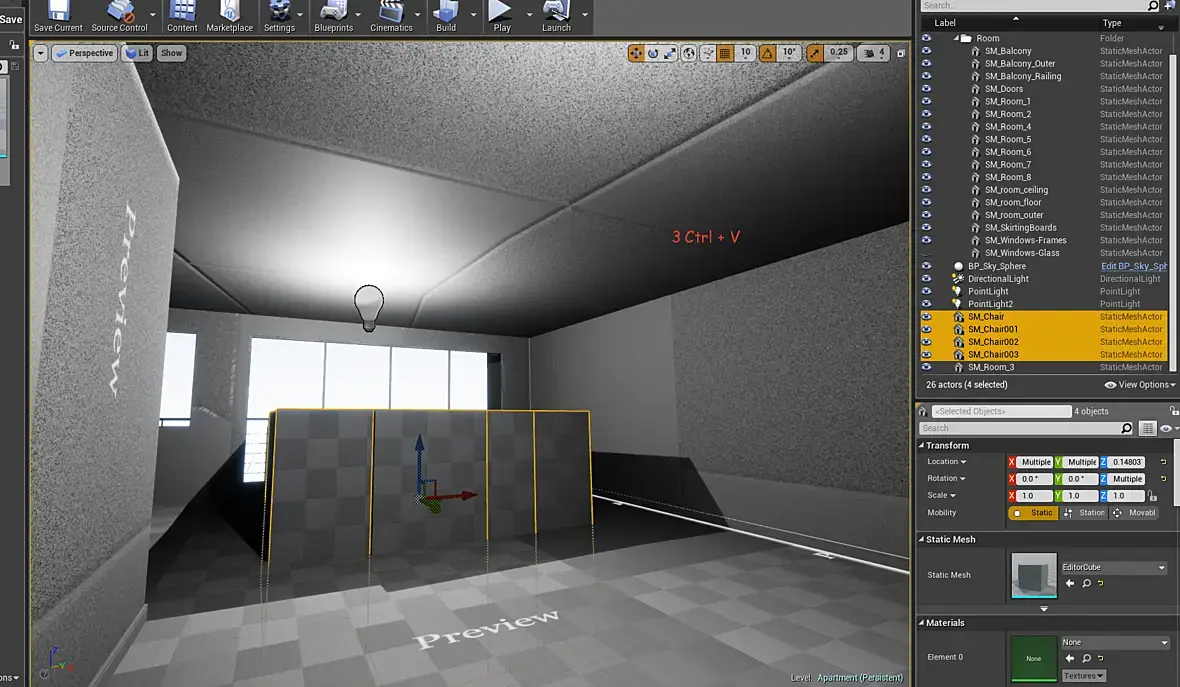
Task: Set Mobility to Stationary
Action: (x=1084, y=513)
